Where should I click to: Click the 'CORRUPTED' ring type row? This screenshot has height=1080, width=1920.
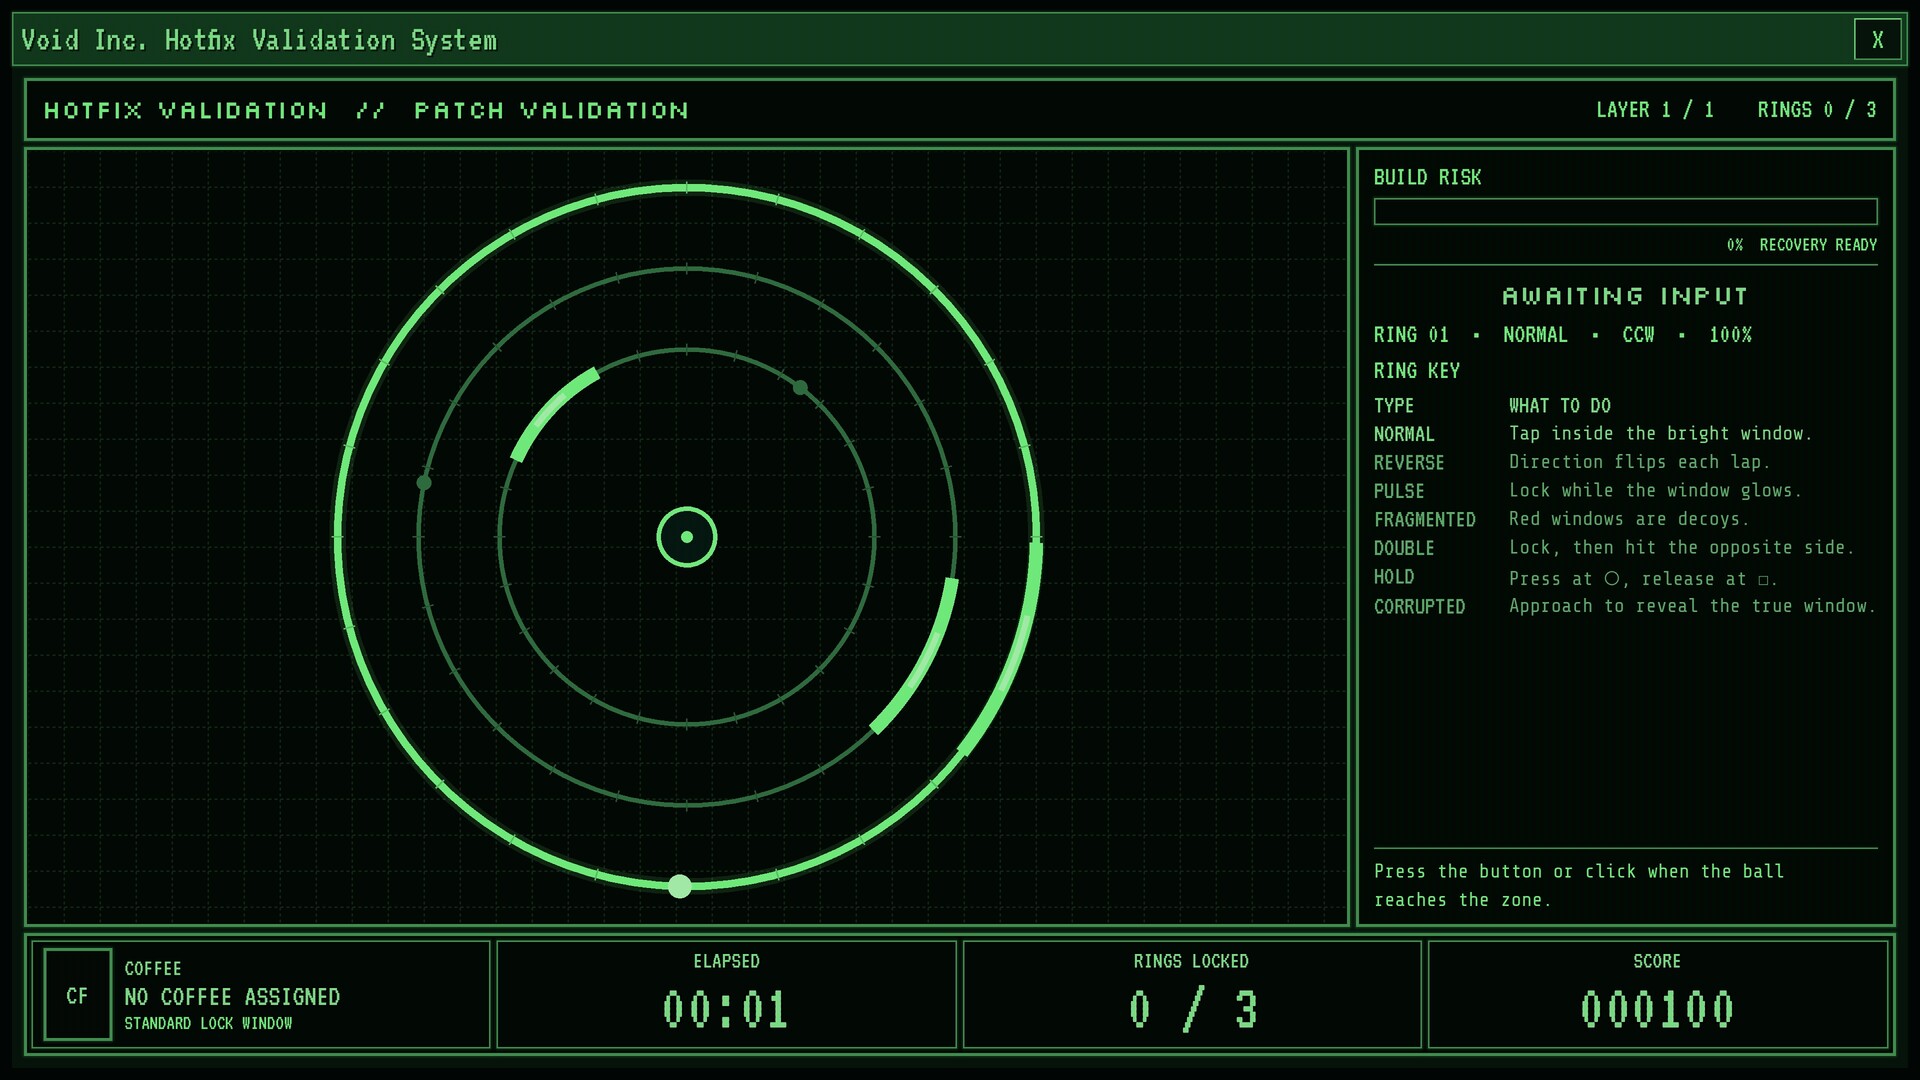[1625, 606]
